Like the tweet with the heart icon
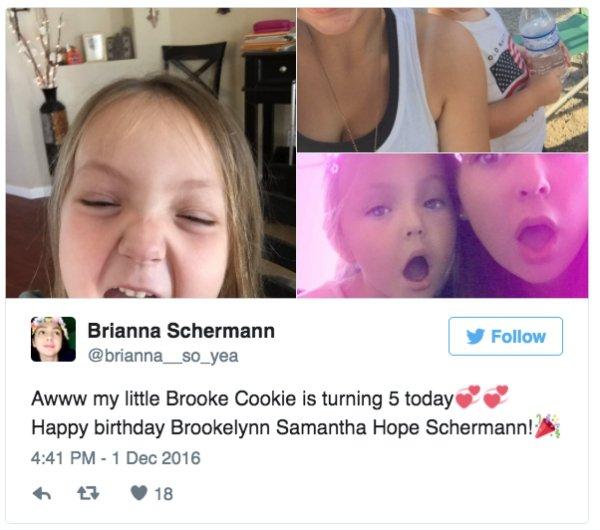The width and height of the screenshot is (600, 530). coord(139,493)
